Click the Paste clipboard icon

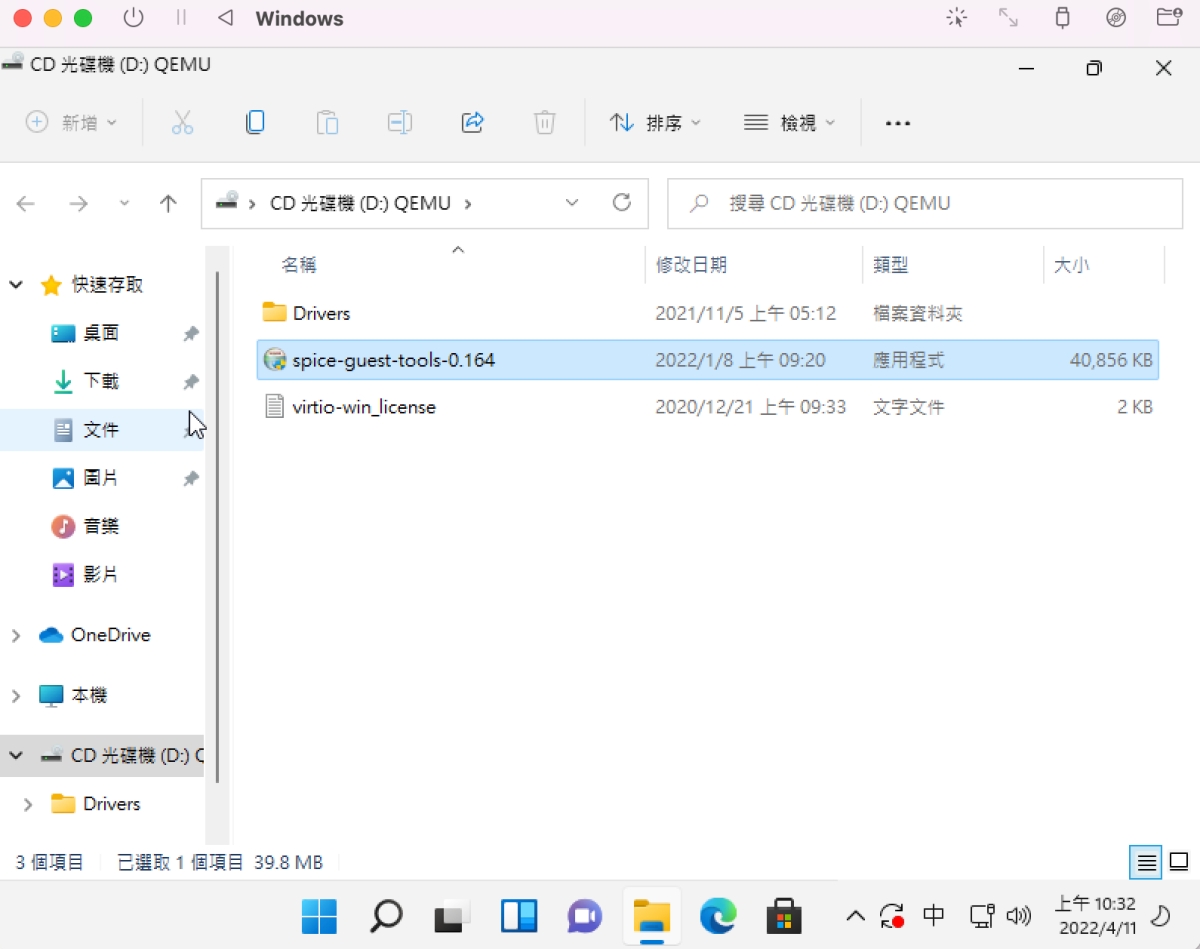pyautogui.click(x=327, y=123)
